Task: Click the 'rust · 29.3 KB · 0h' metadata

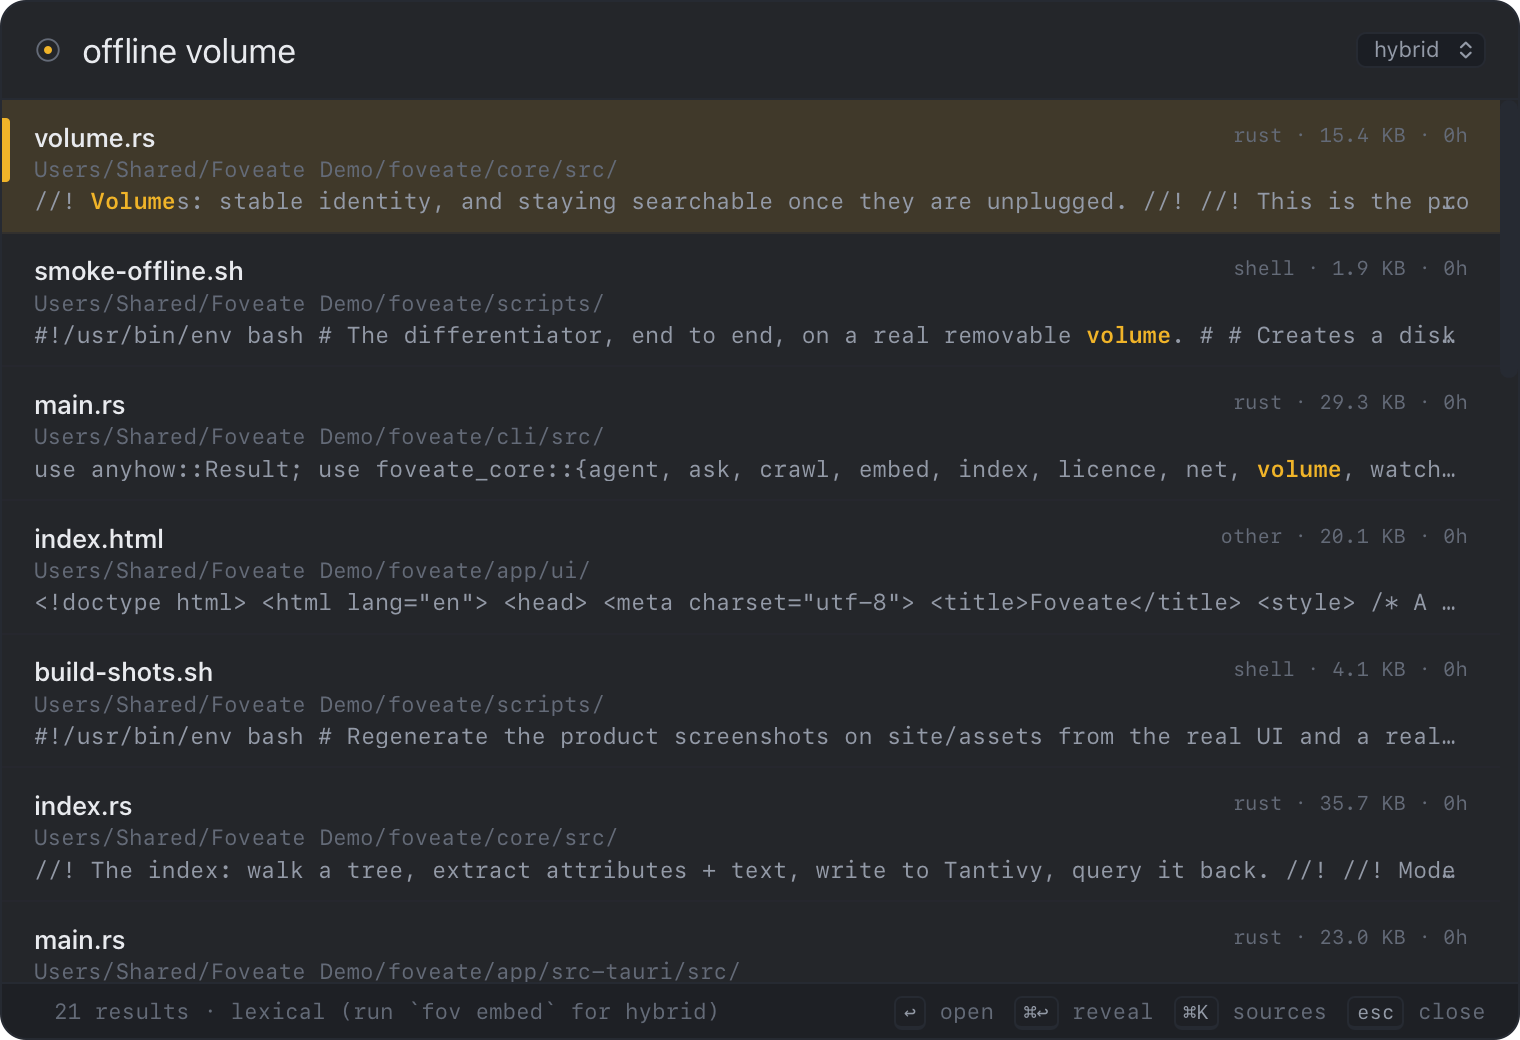Action: click(1350, 402)
